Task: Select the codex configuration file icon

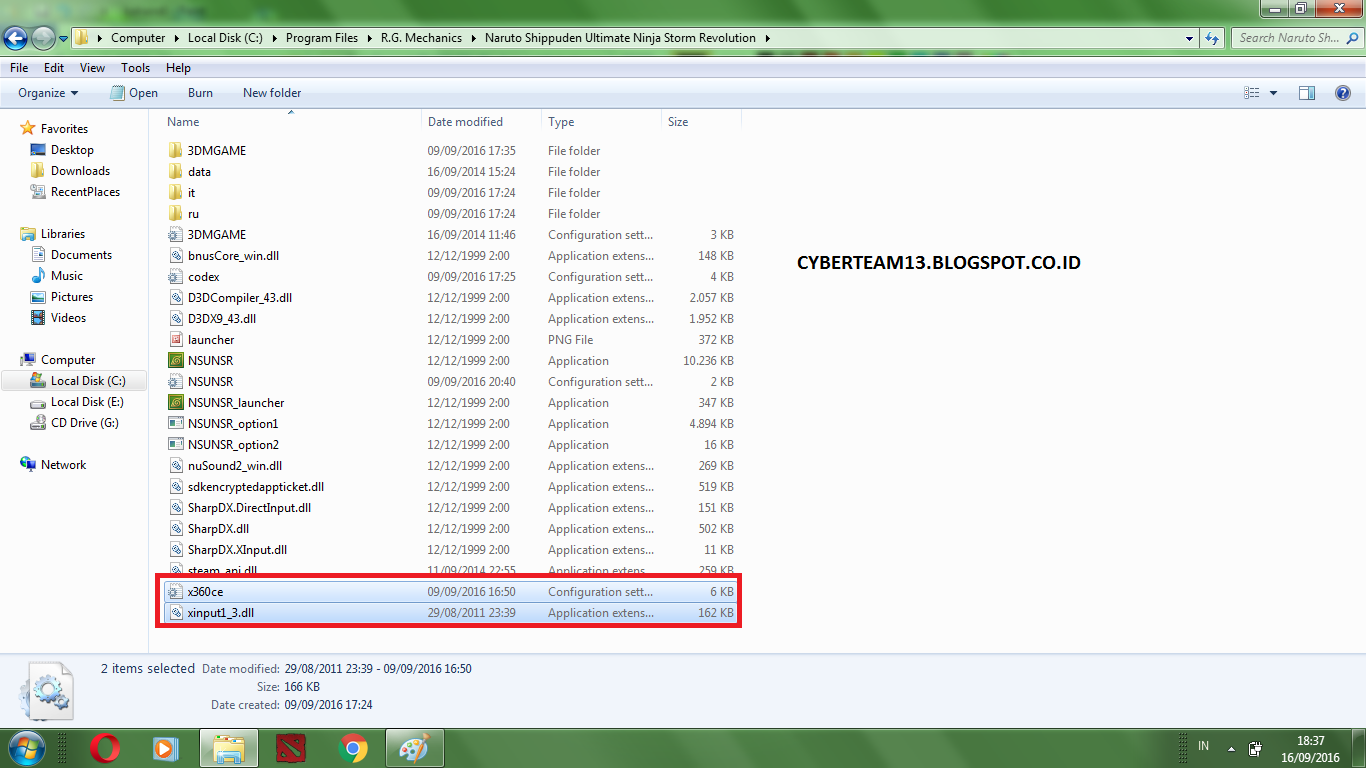Action: (175, 277)
